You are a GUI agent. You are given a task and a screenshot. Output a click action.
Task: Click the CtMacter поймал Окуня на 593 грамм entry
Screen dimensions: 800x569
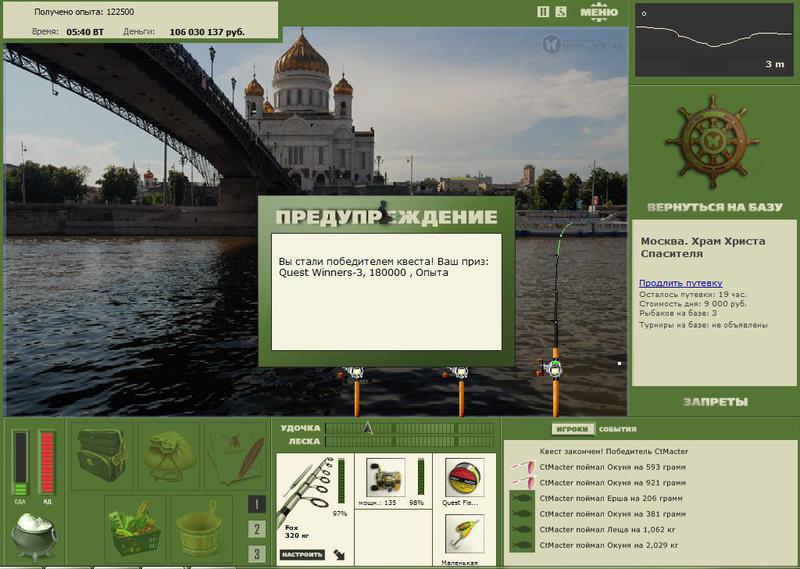tap(613, 467)
